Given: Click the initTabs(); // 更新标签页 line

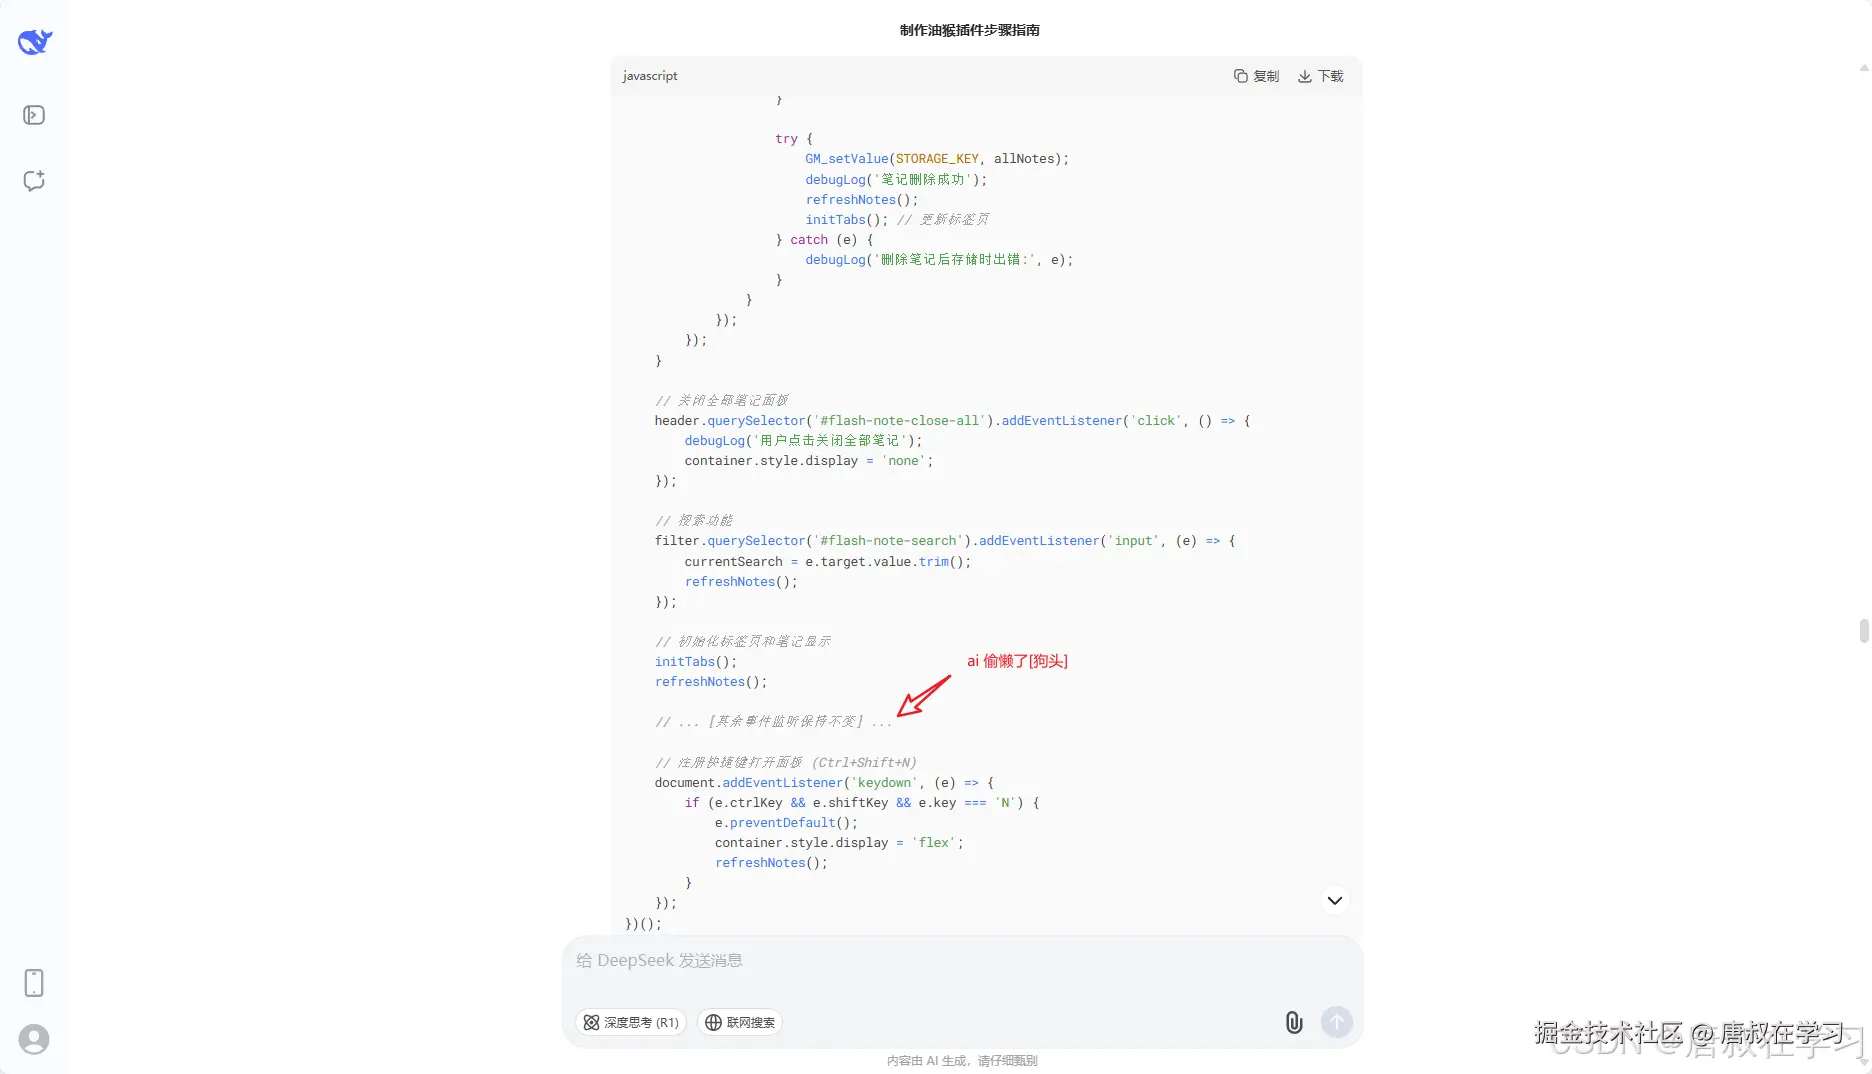Looking at the screenshot, I should [x=897, y=219].
